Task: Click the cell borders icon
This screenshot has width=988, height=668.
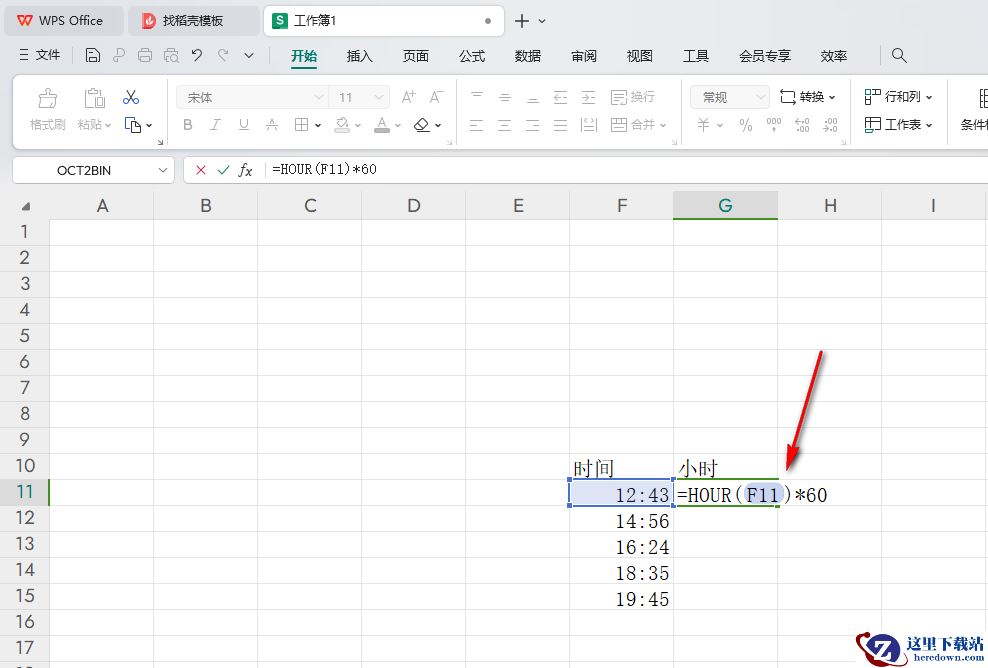Action: (301, 125)
